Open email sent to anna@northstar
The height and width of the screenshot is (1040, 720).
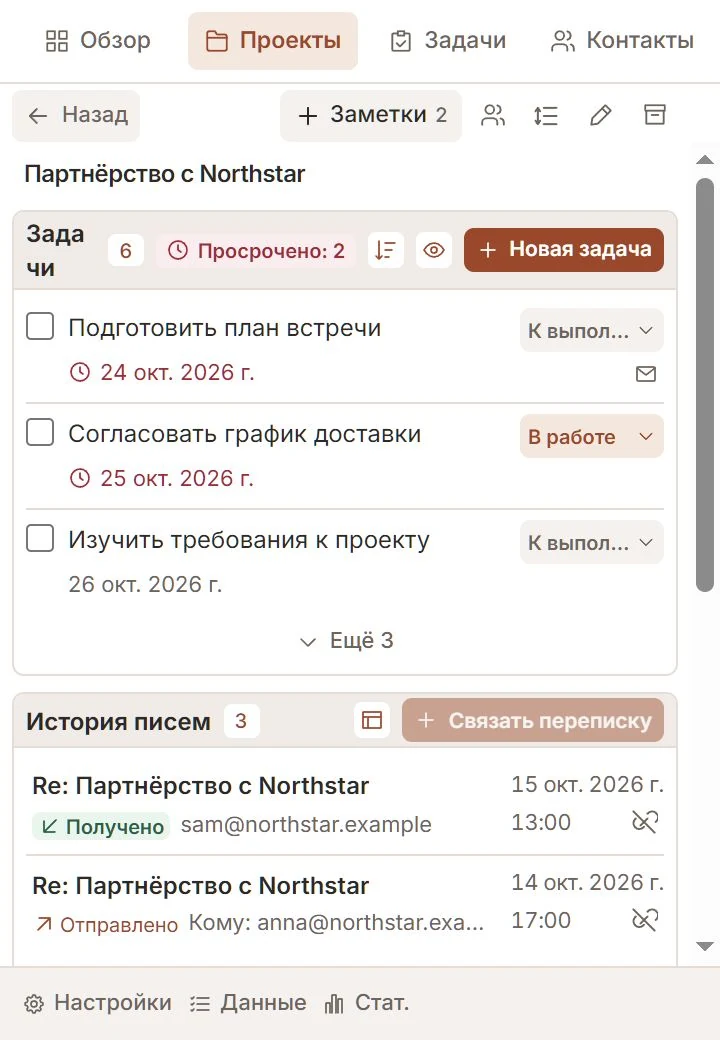[345, 903]
